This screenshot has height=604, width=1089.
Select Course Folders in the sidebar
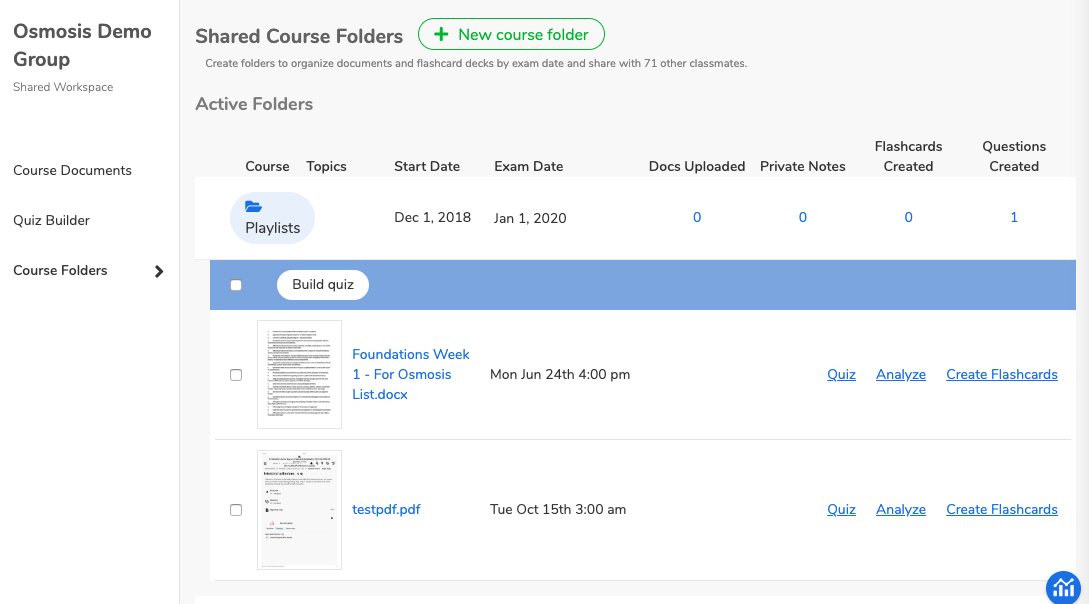[60, 270]
